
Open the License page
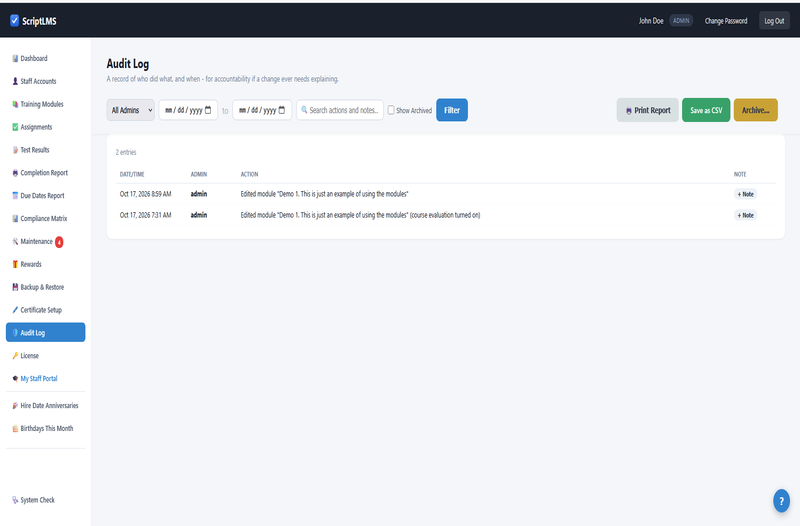45,356
